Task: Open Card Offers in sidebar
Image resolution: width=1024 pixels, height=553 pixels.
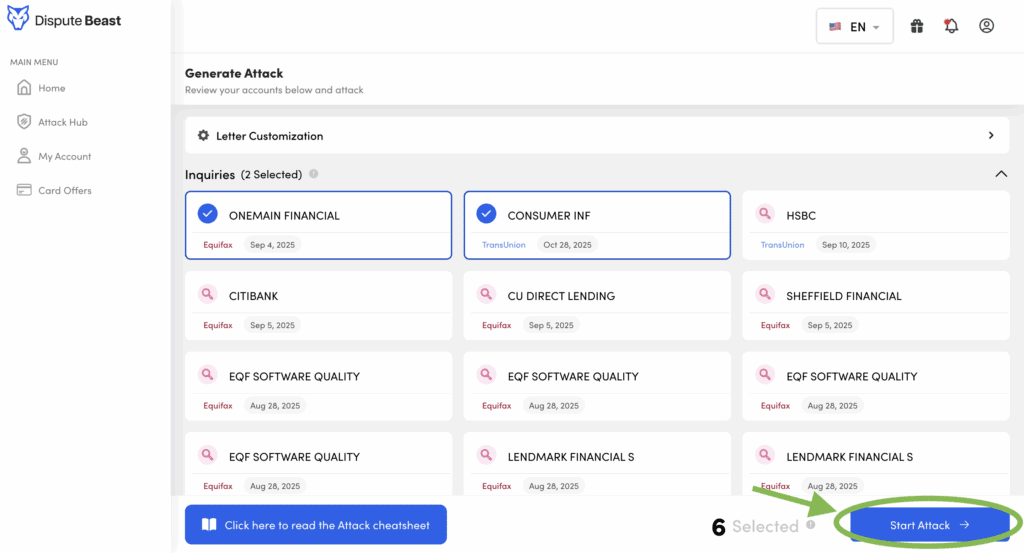Action: coord(64,190)
